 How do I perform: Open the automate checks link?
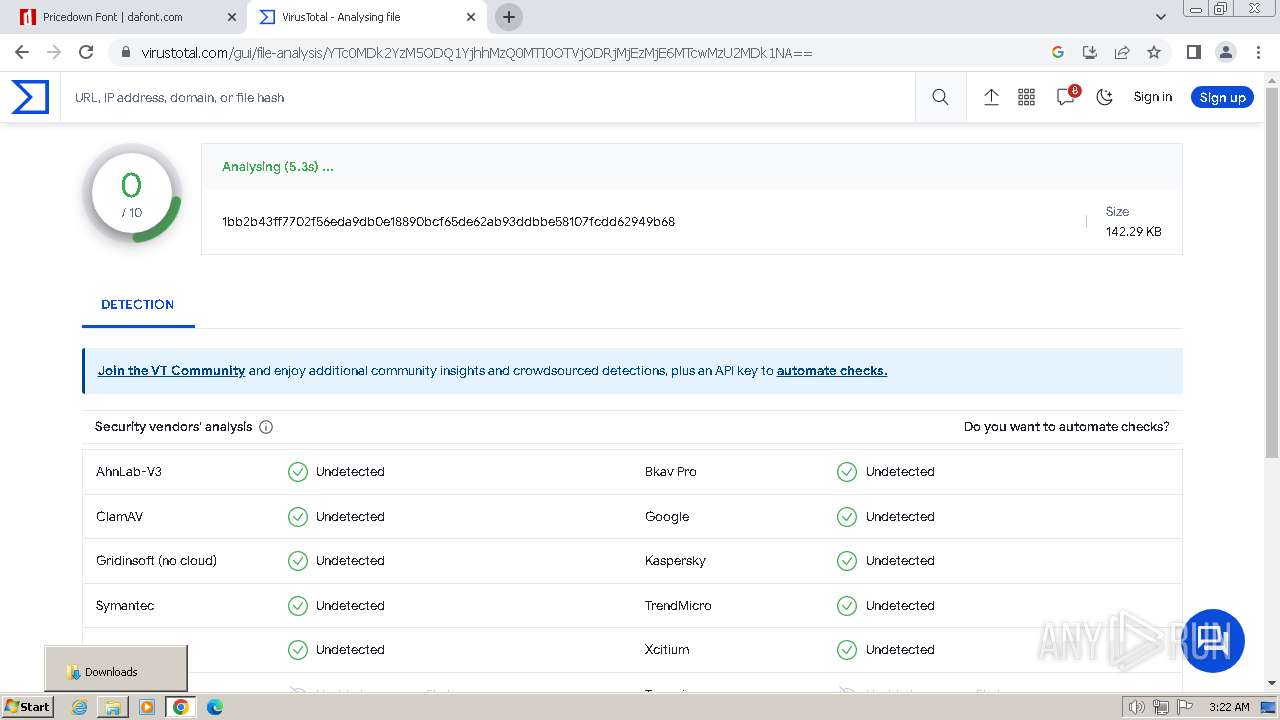tap(832, 371)
